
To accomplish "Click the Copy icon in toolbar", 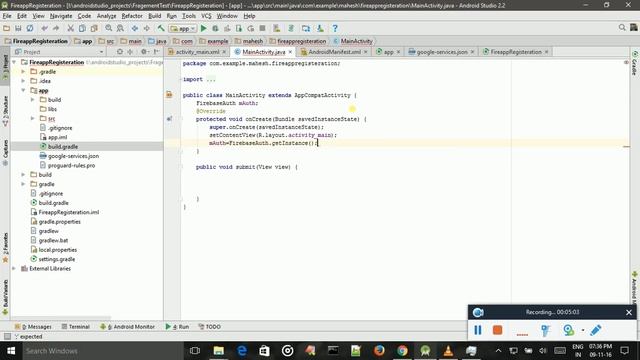I will pyautogui.click(x=82, y=28).
